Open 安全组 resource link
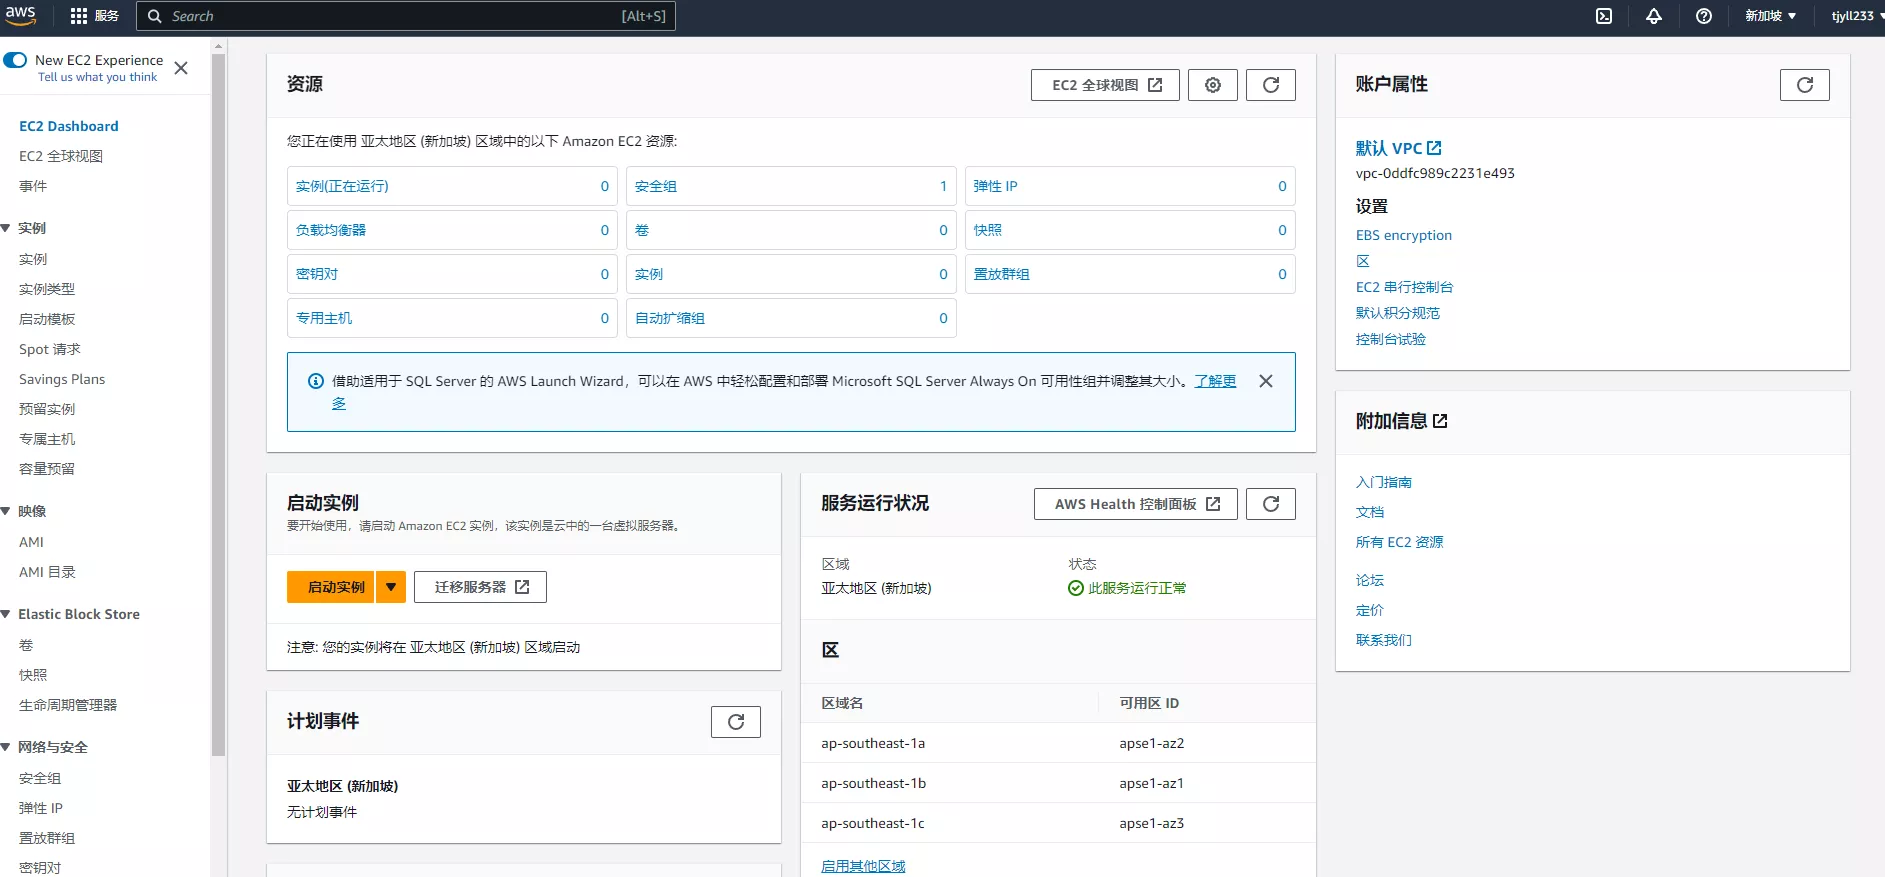1885x877 pixels. coord(656,186)
